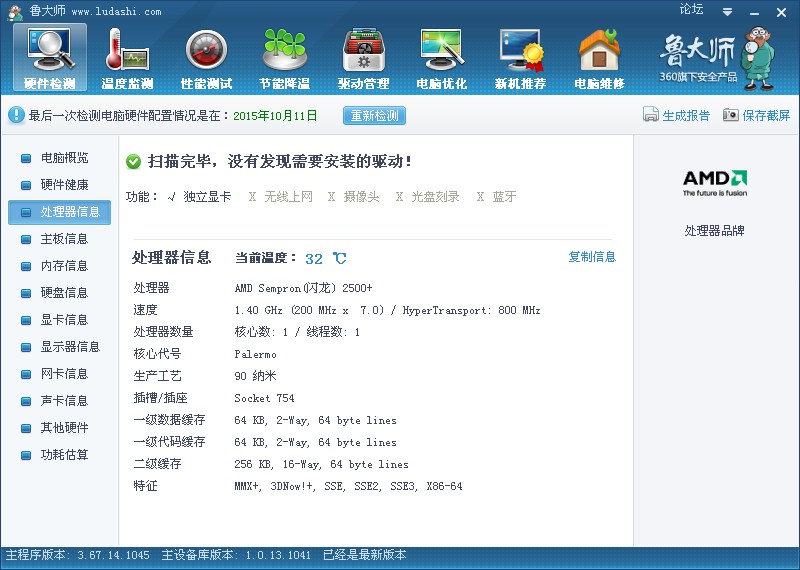This screenshot has width=800, height=570.
Task: Click 已经是最新版本 status text
Action: pos(365,555)
